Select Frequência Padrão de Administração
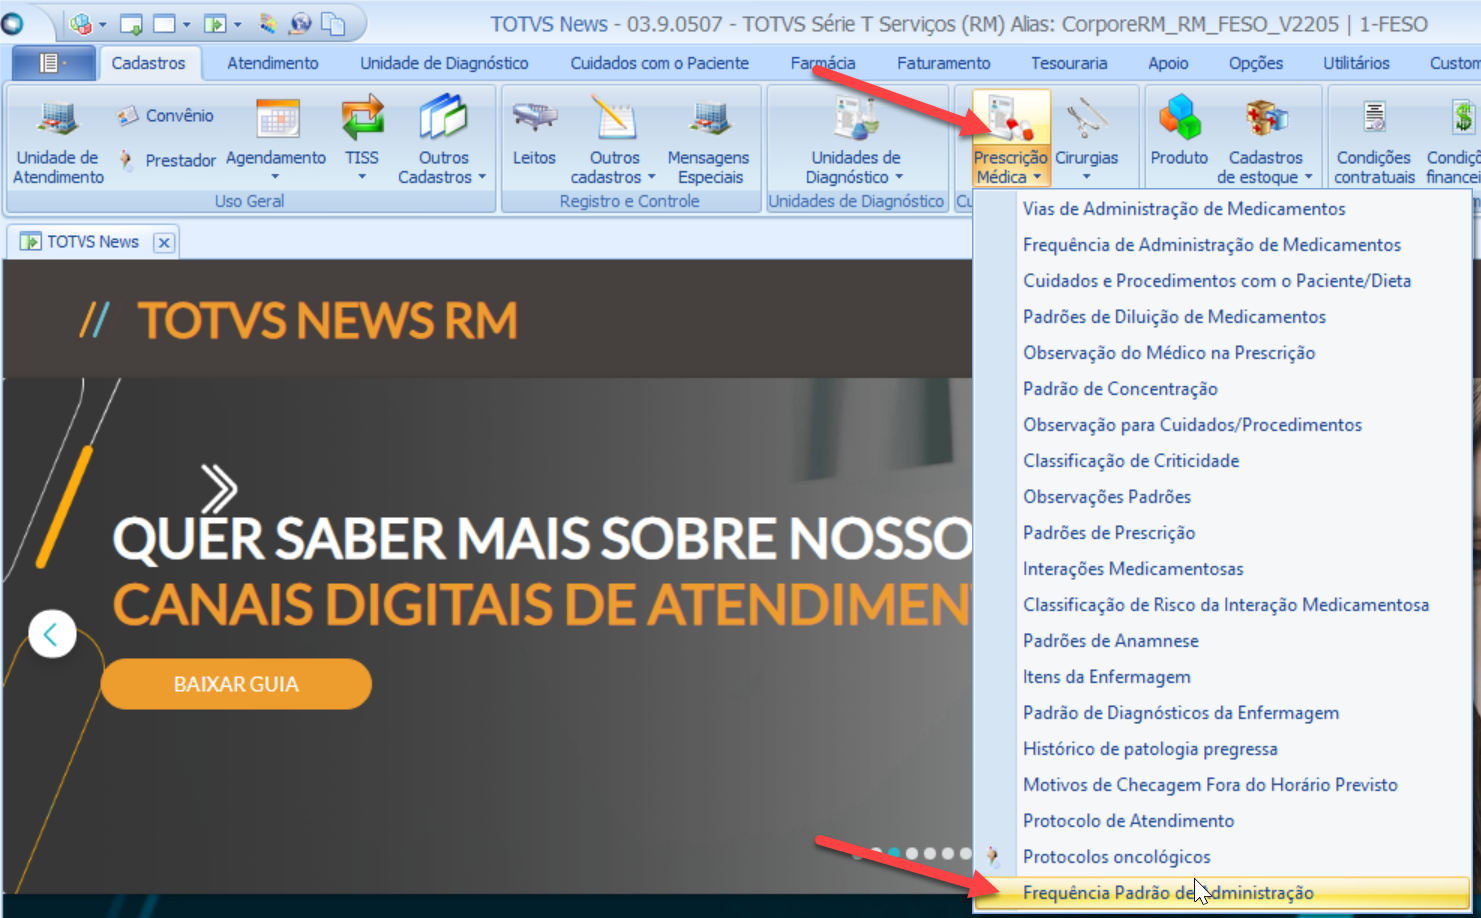The height and width of the screenshot is (918, 1481). (1222, 893)
